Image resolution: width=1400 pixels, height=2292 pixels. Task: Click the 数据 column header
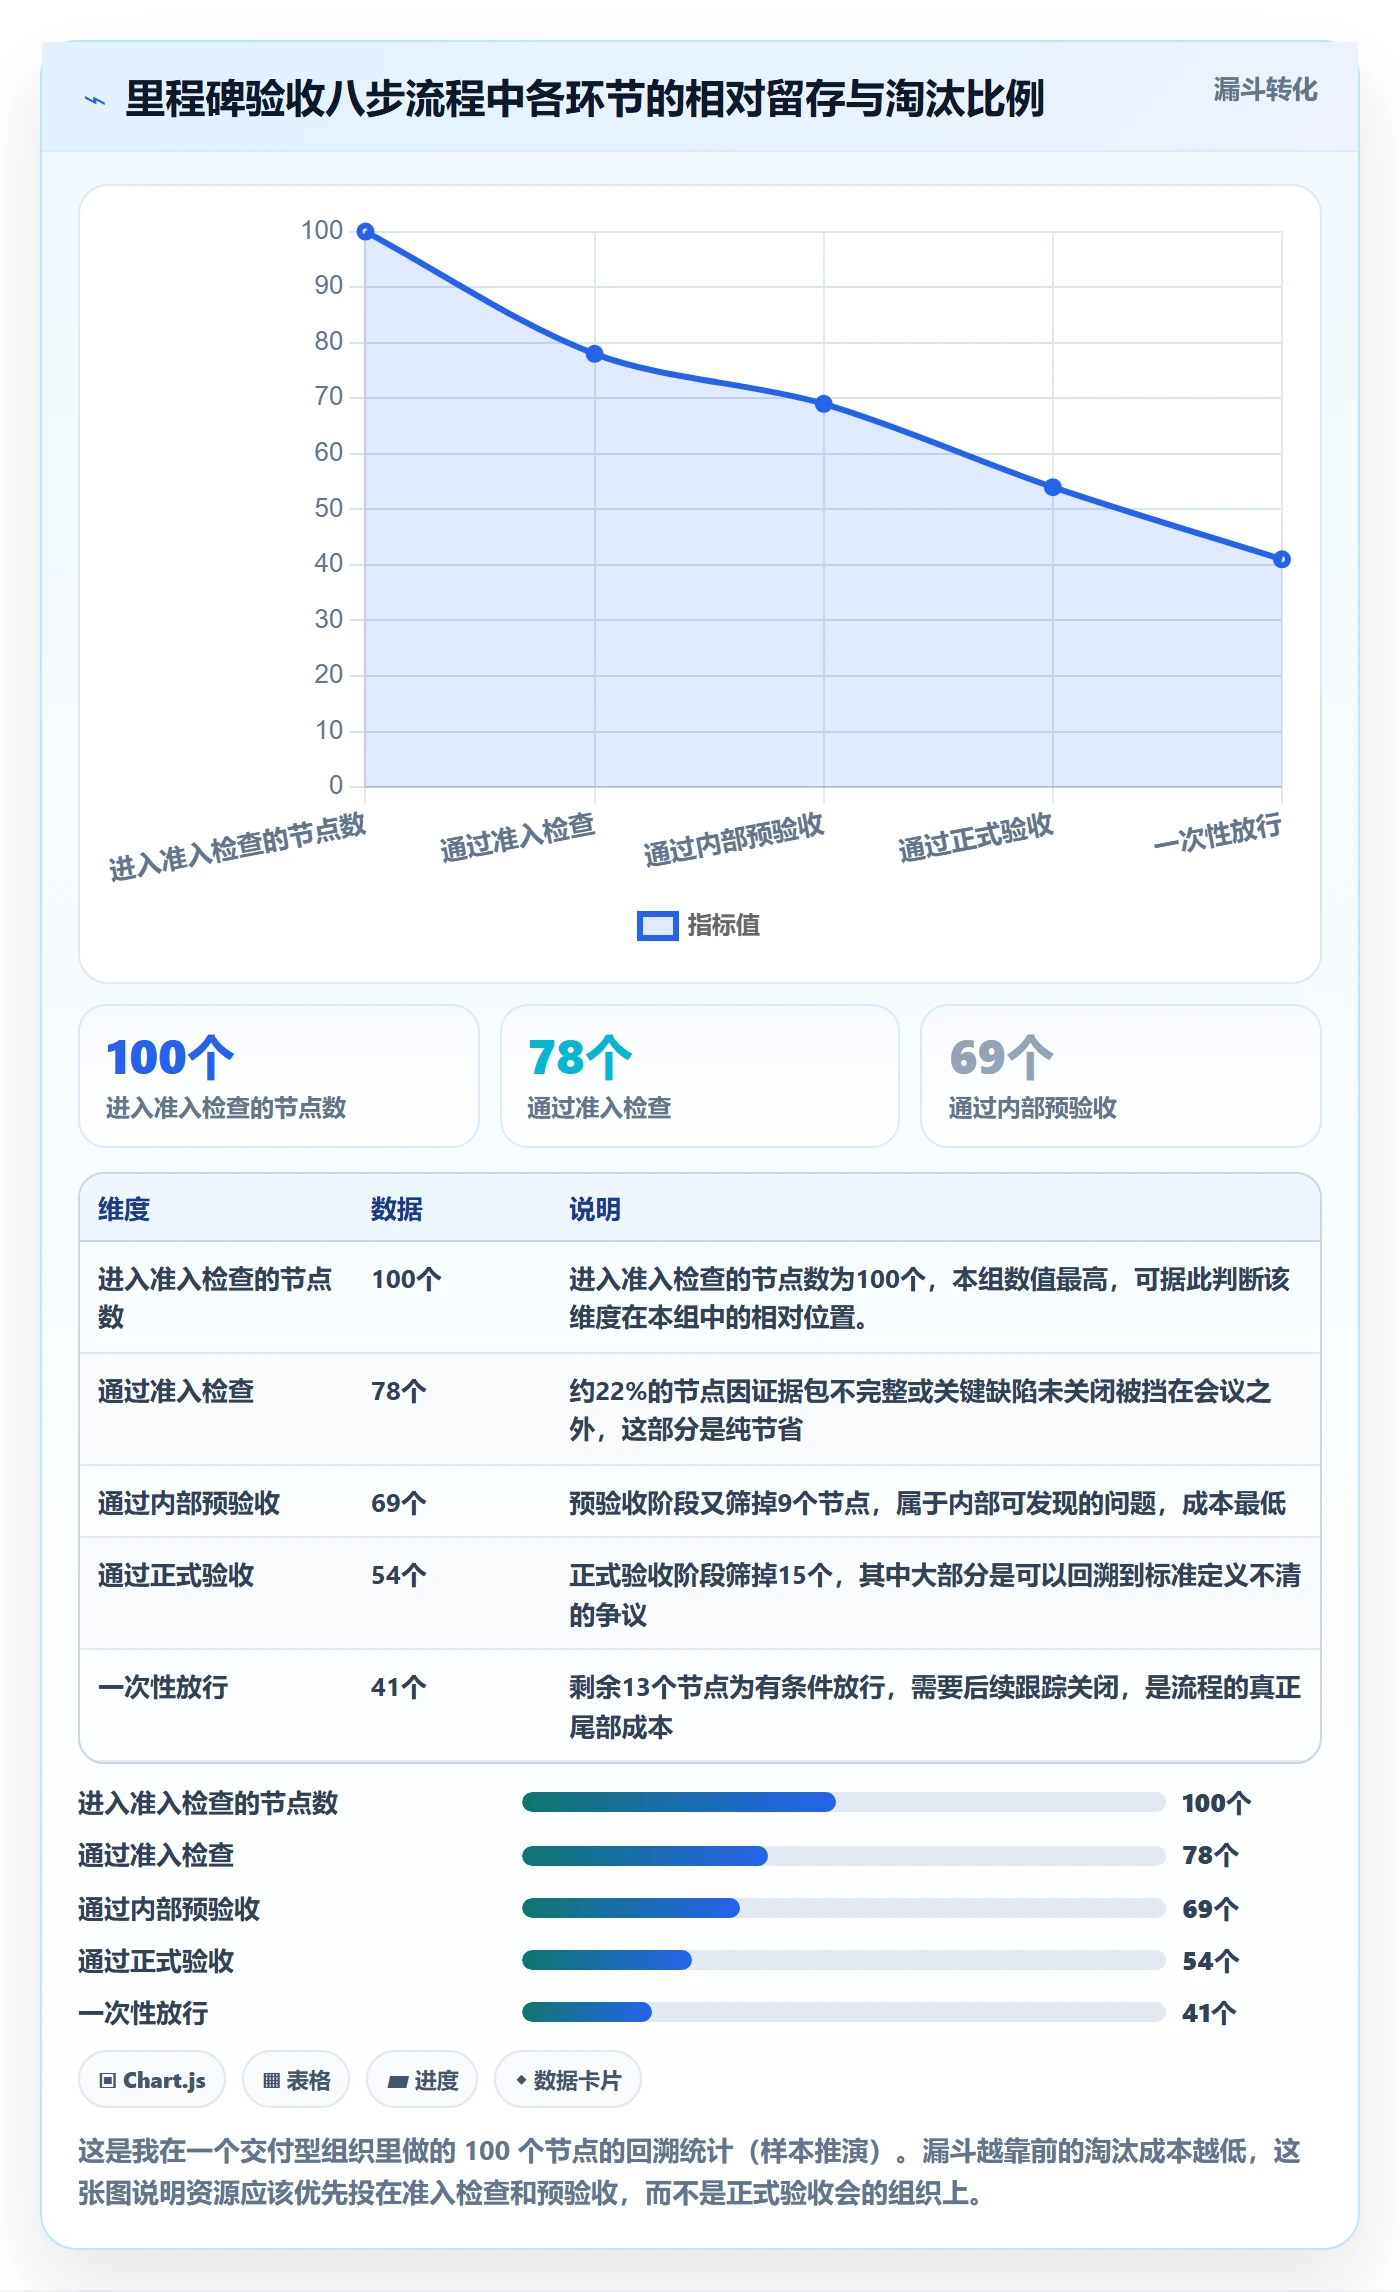pyautogui.click(x=397, y=1209)
